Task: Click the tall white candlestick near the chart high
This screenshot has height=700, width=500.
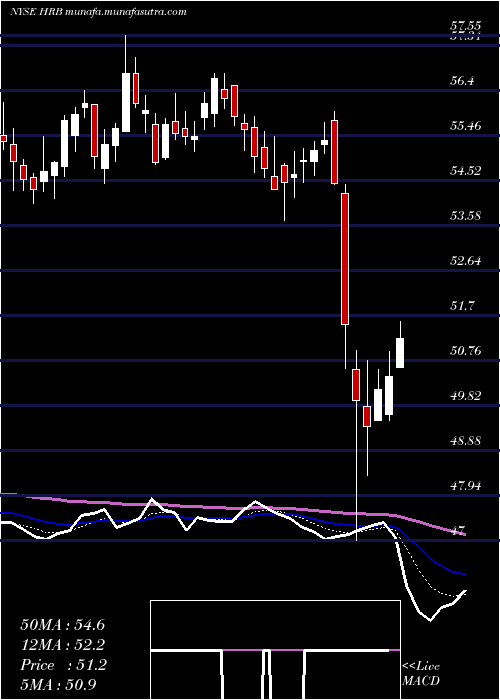Action: [126, 102]
